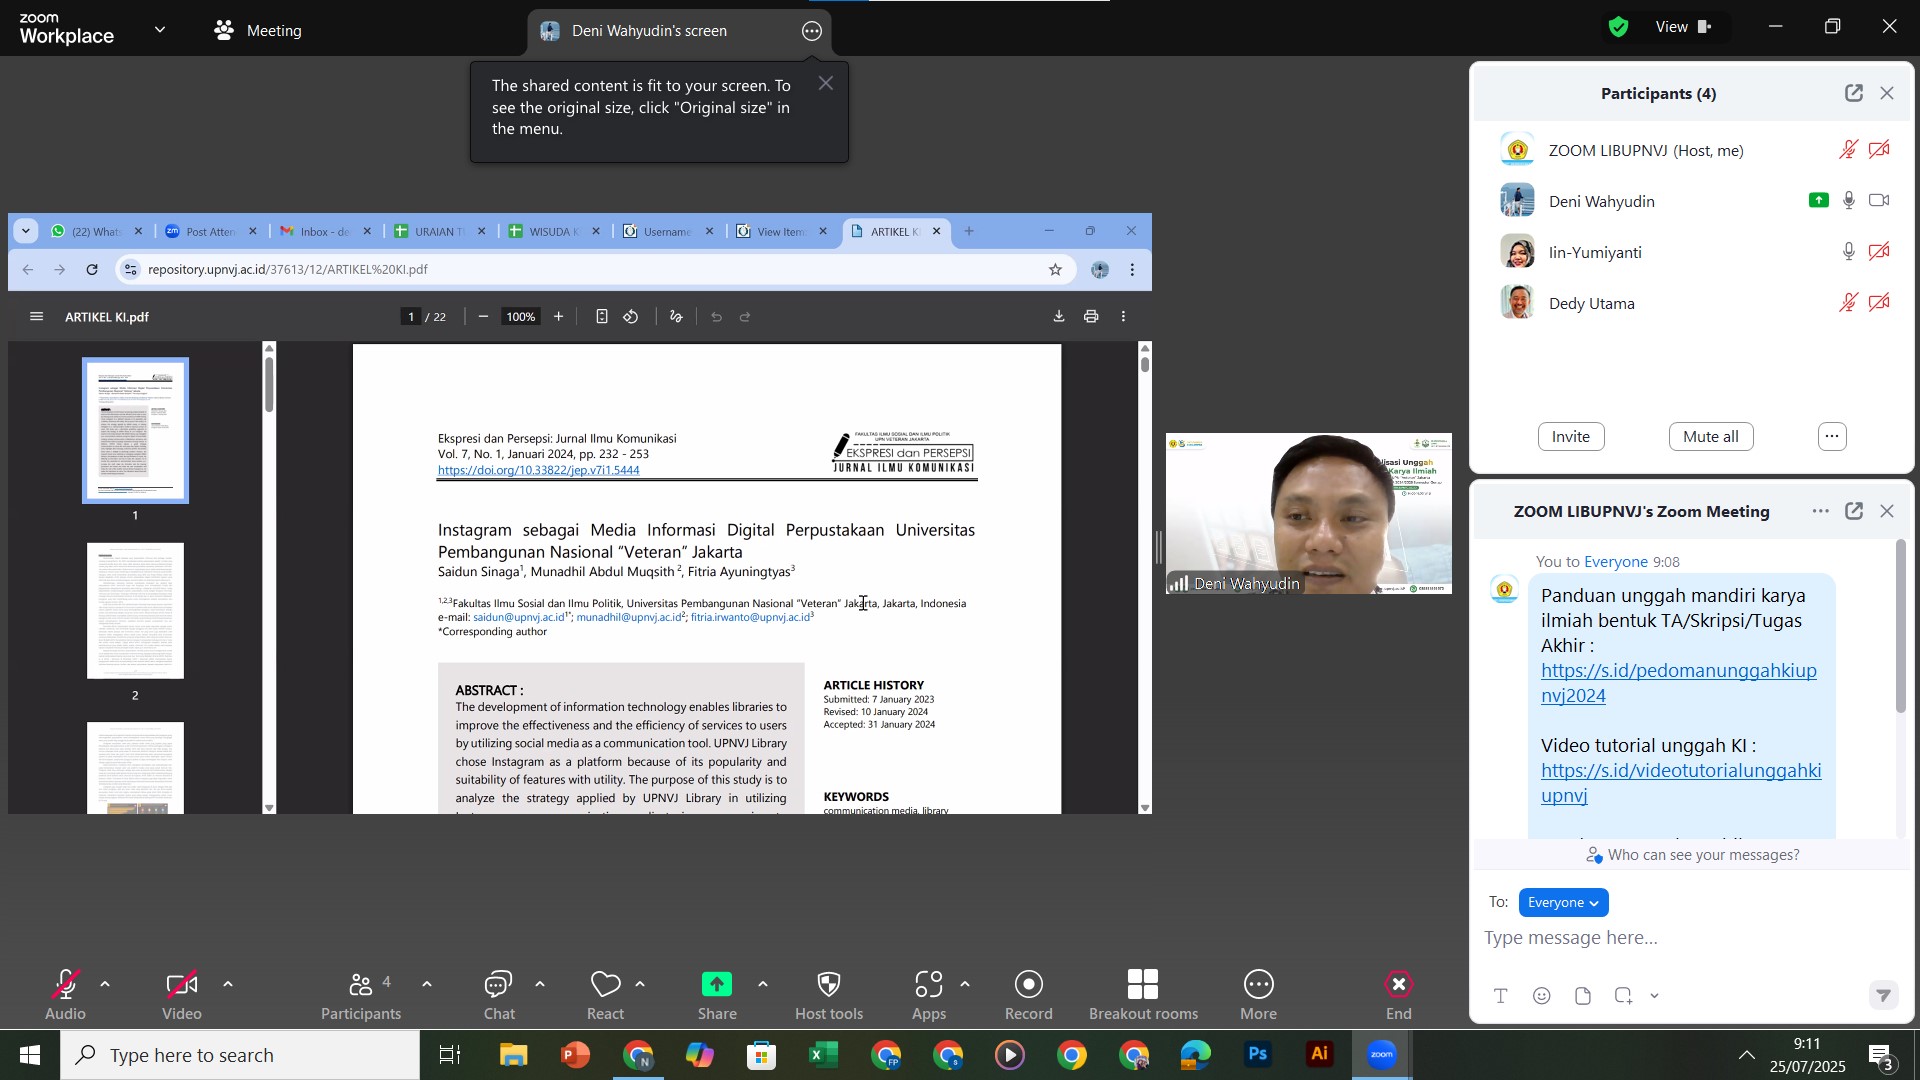Pop out the chat panel

pyautogui.click(x=1854, y=511)
